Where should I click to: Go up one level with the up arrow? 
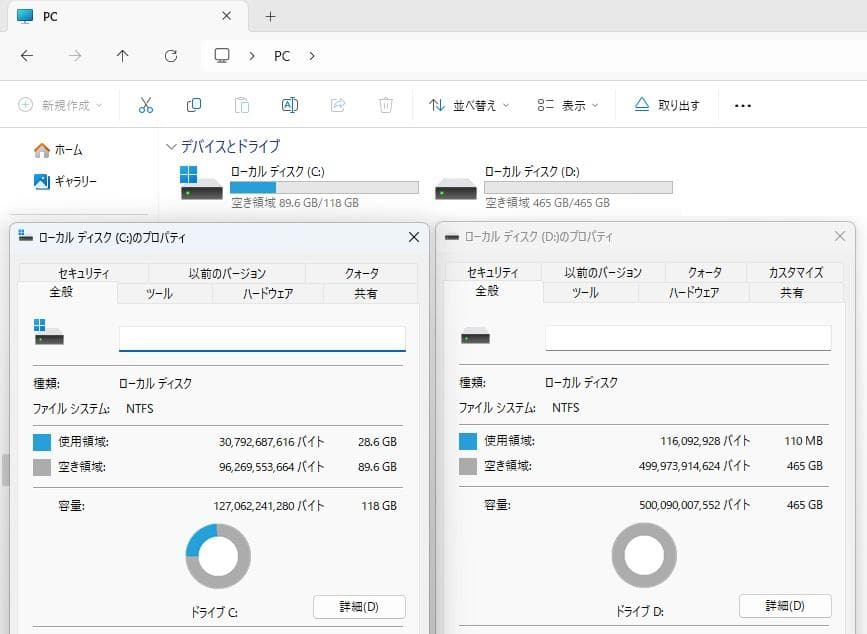pos(122,56)
